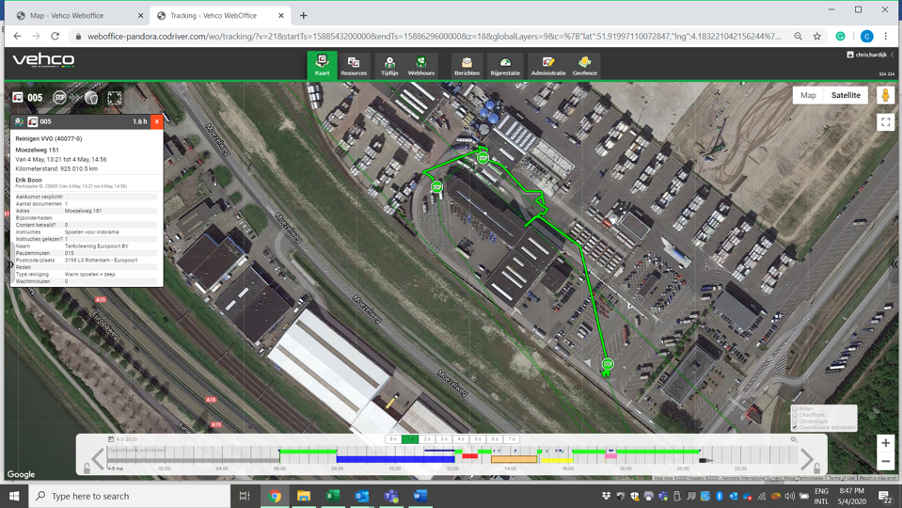Bookmark this page with star icon
The image size is (902, 508).
(817, 36)
